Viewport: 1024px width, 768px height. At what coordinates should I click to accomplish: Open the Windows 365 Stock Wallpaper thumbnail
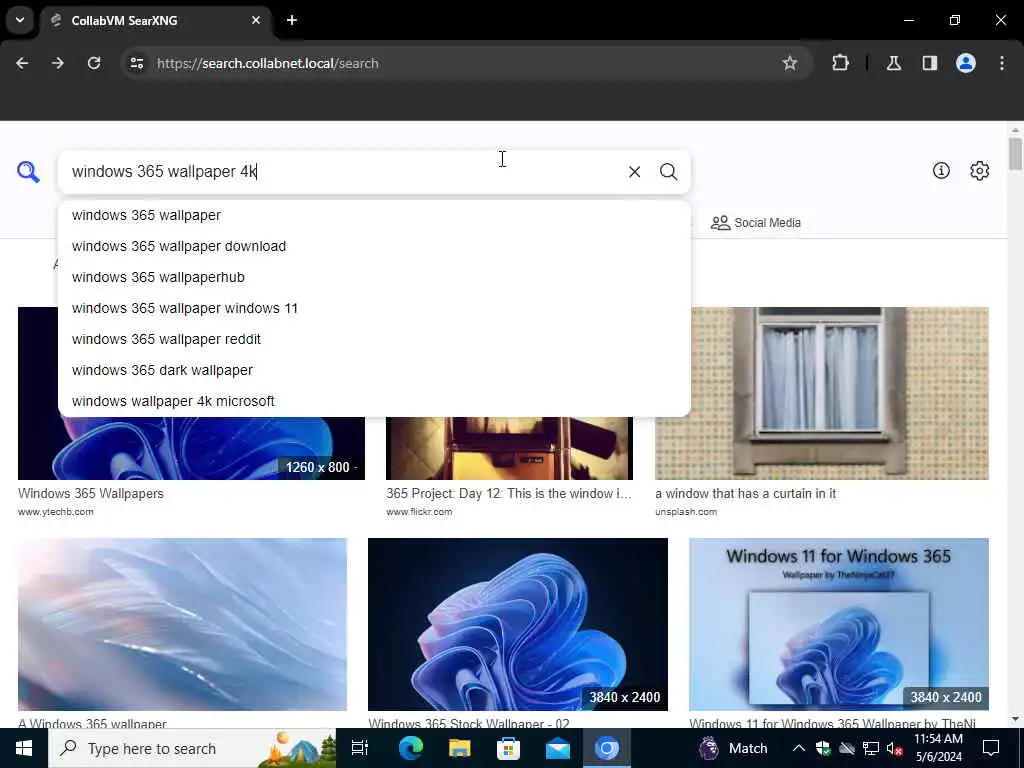pos(517,624)
